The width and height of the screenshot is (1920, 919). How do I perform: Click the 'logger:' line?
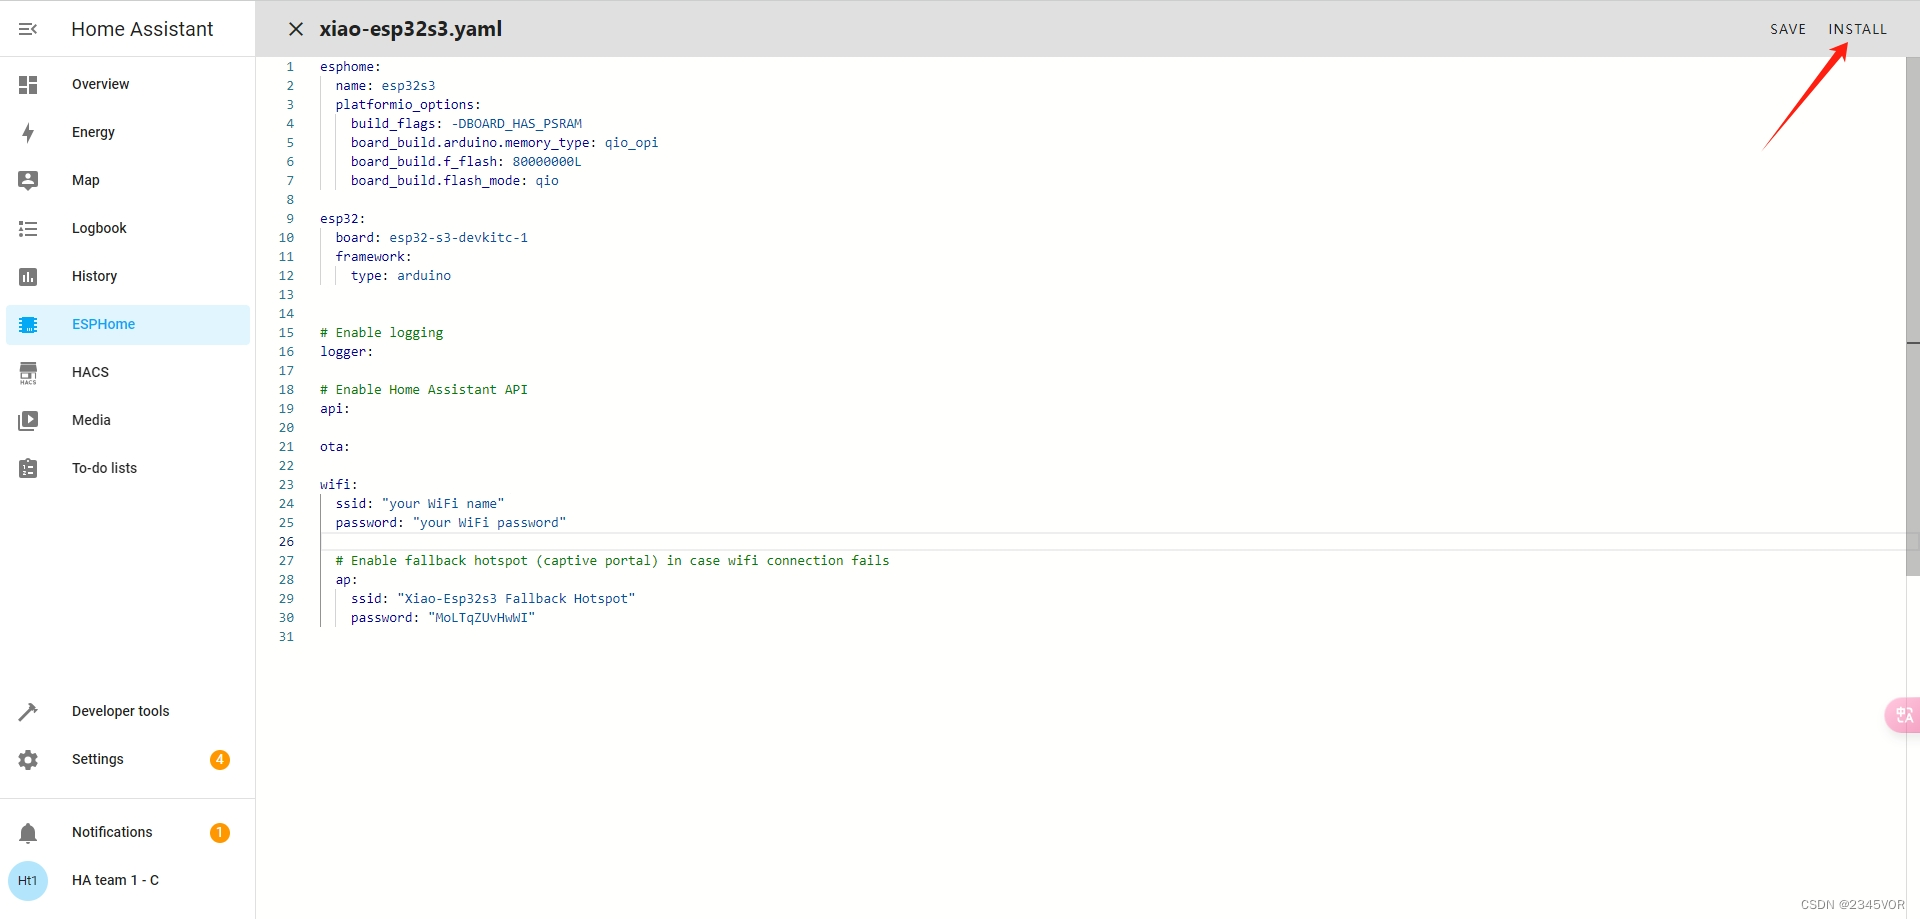tap(346, 352)
